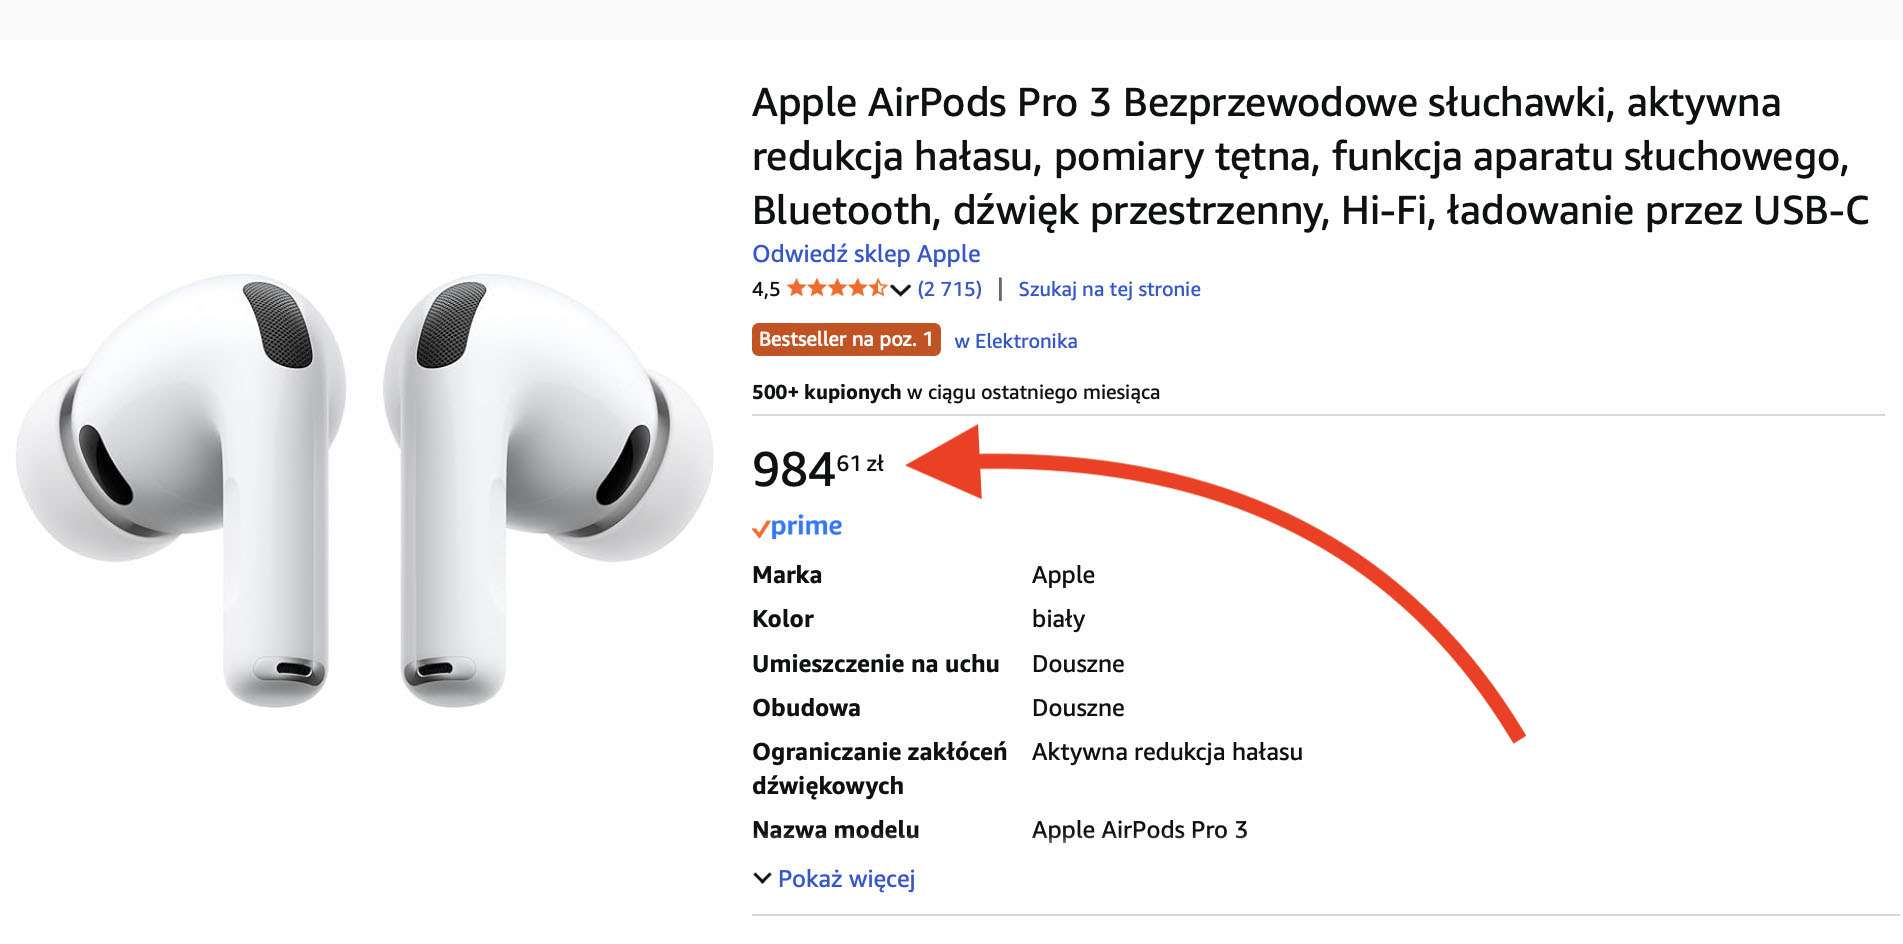
Task: Click the 'Marka' brand label
Action: (787, 575)
